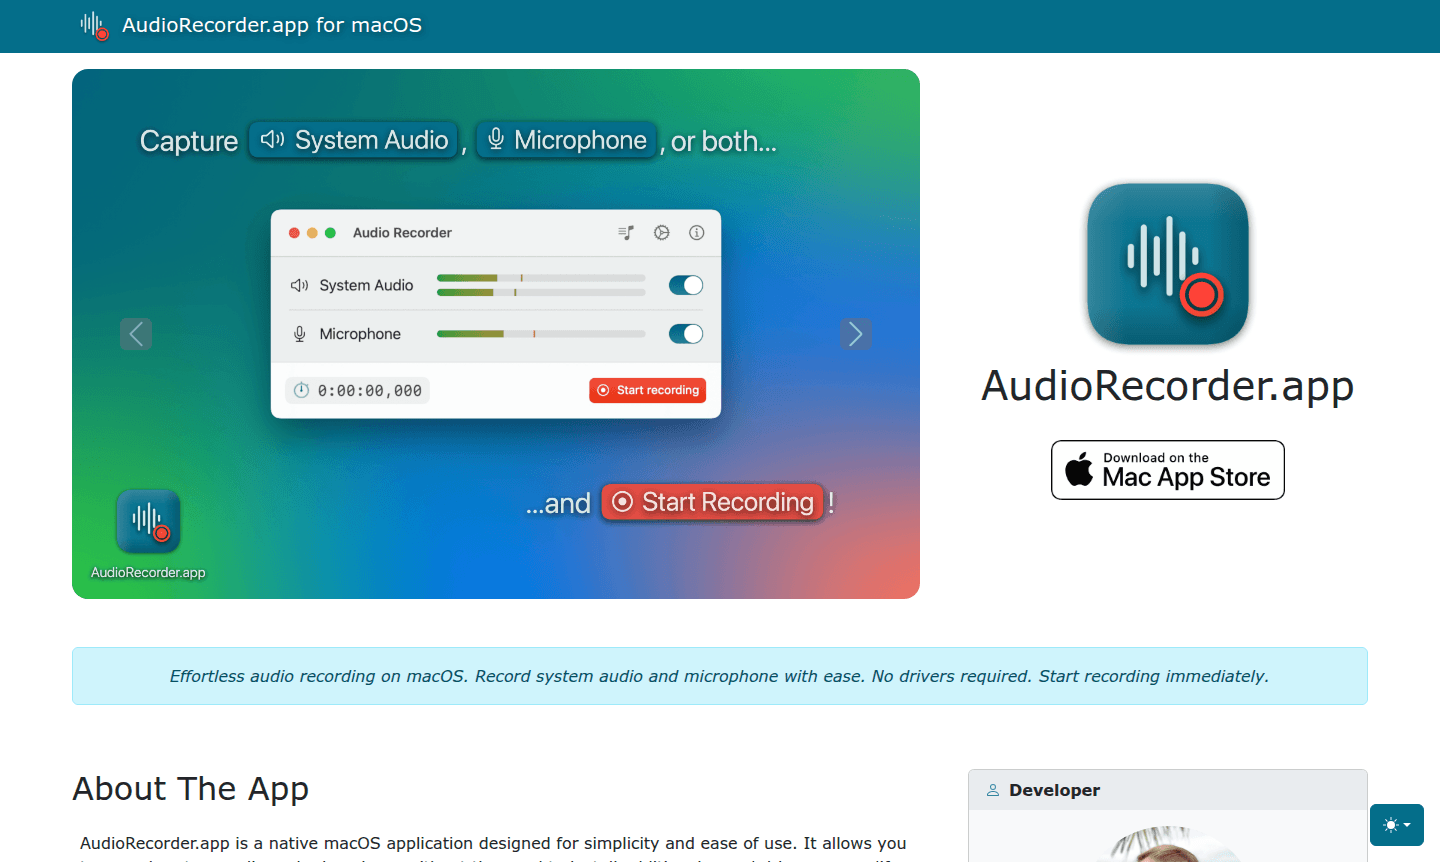Click the speaker icon beside System Audio
This screenshot has width=1440, height=862.
298,285
